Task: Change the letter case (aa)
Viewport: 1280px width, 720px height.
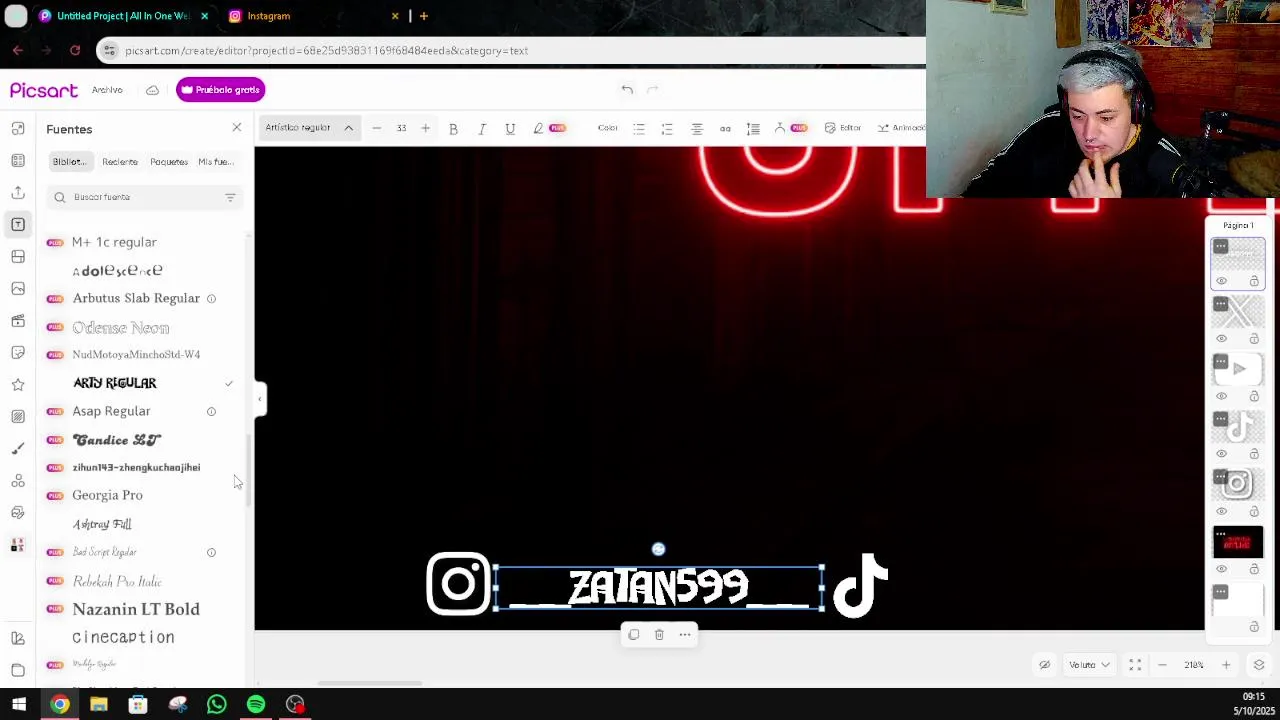Action: [x=725, y=128]
